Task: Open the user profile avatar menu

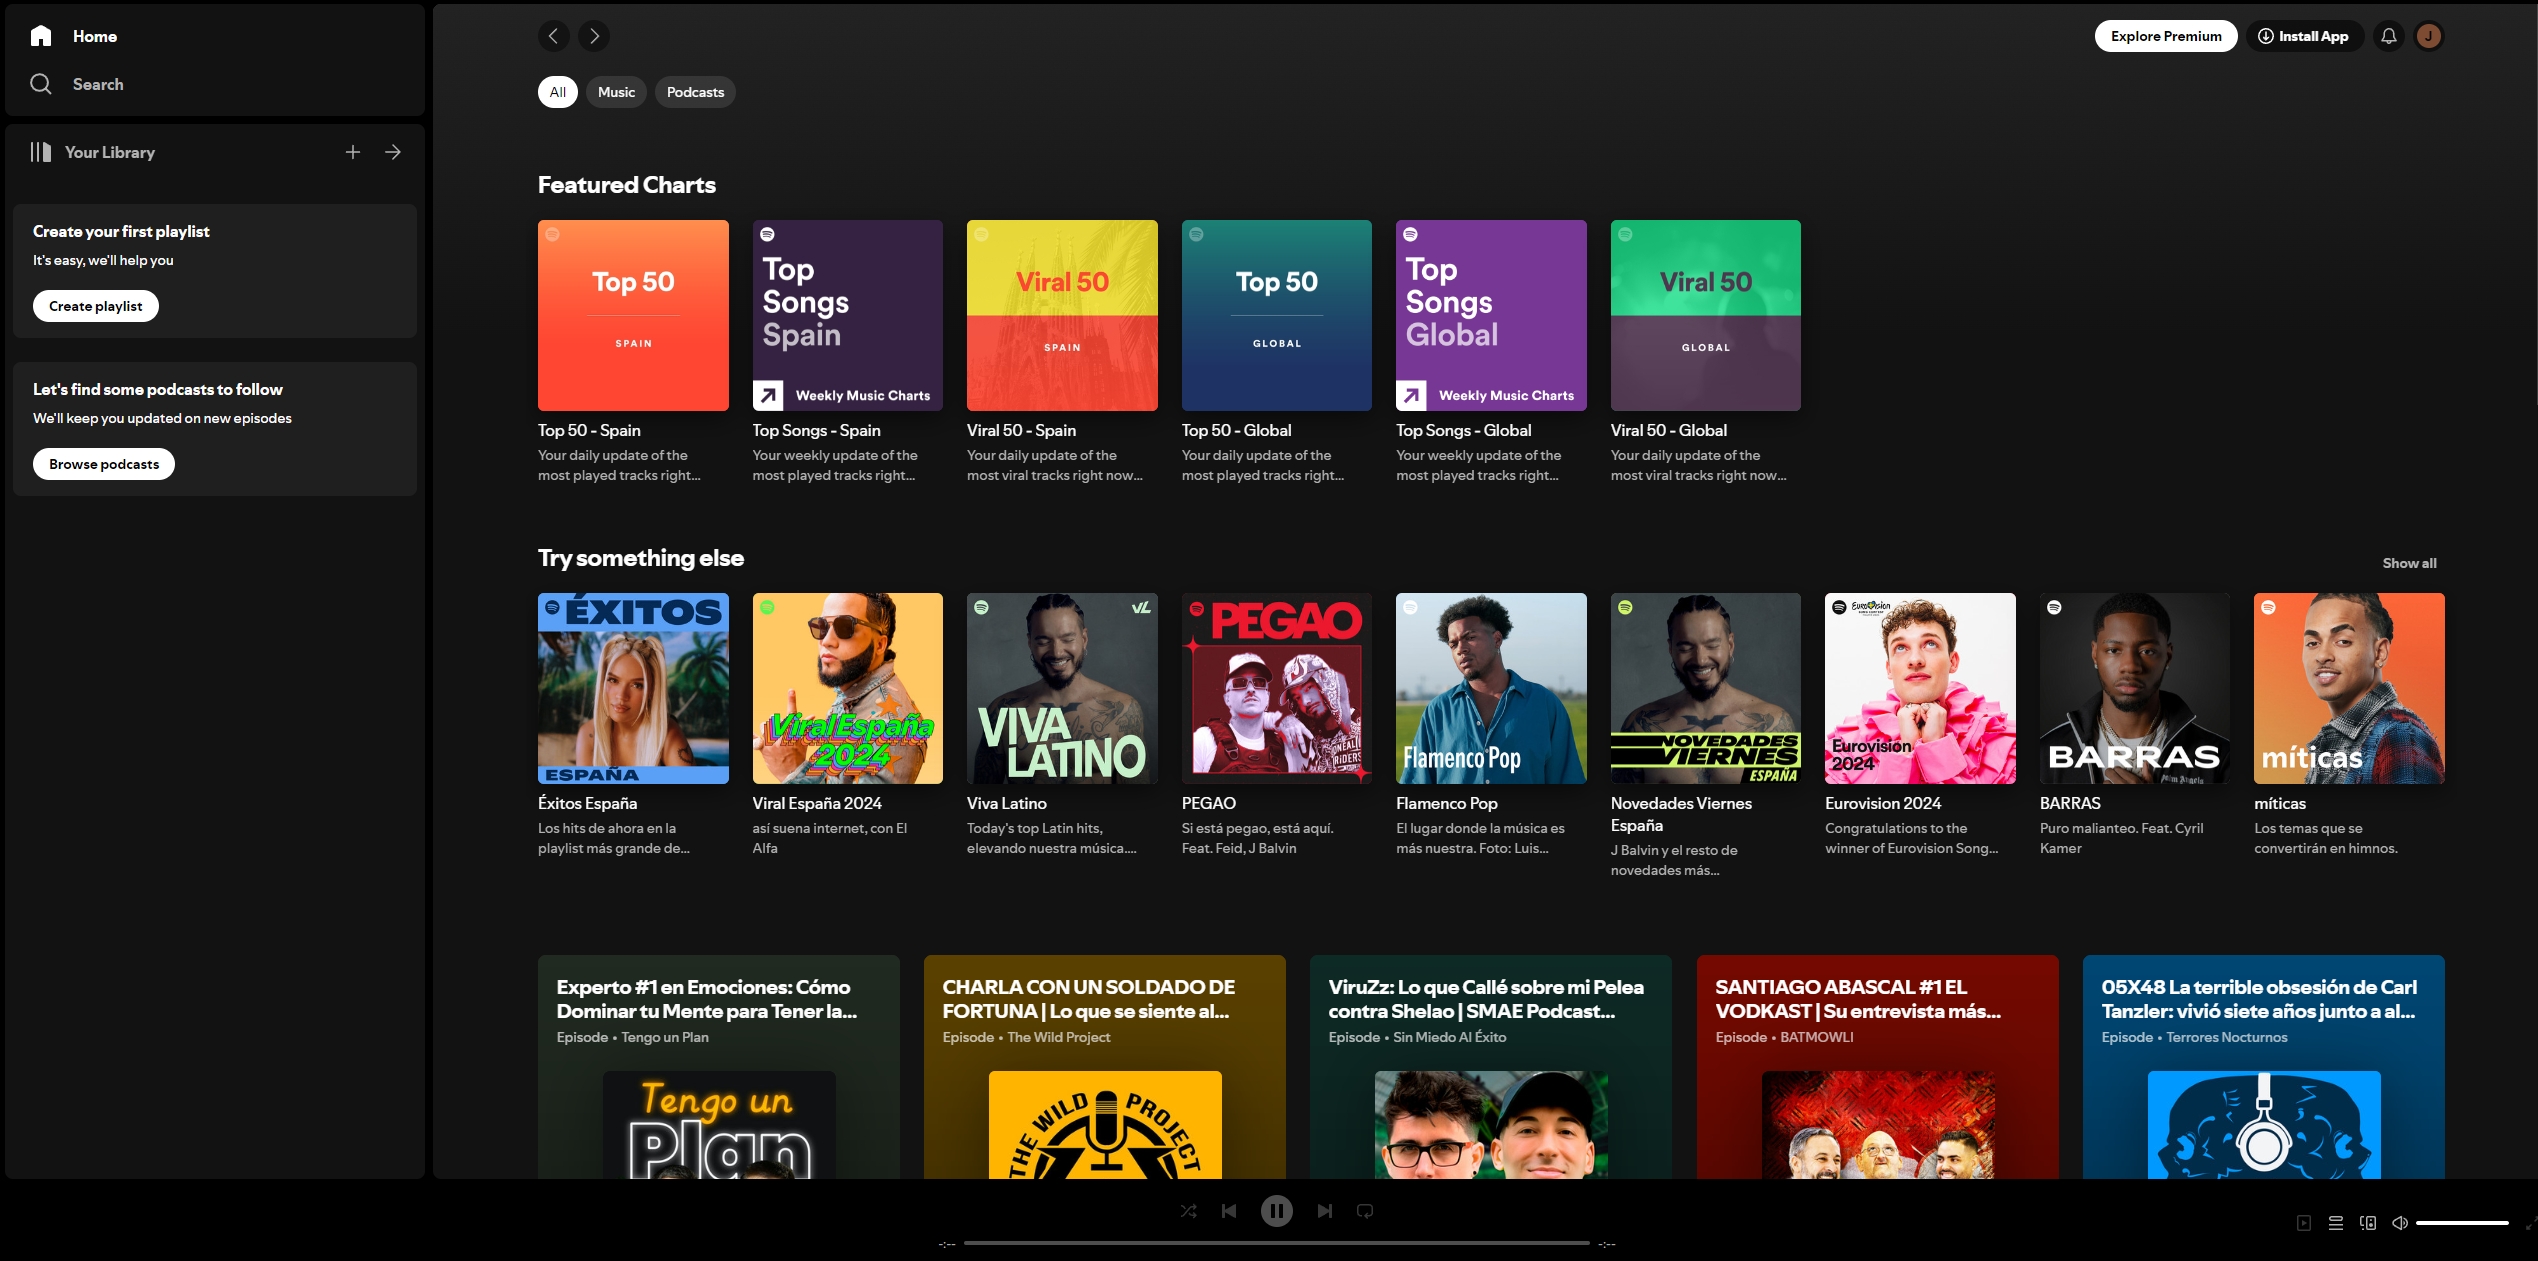Action: [x=2429, y=36]
